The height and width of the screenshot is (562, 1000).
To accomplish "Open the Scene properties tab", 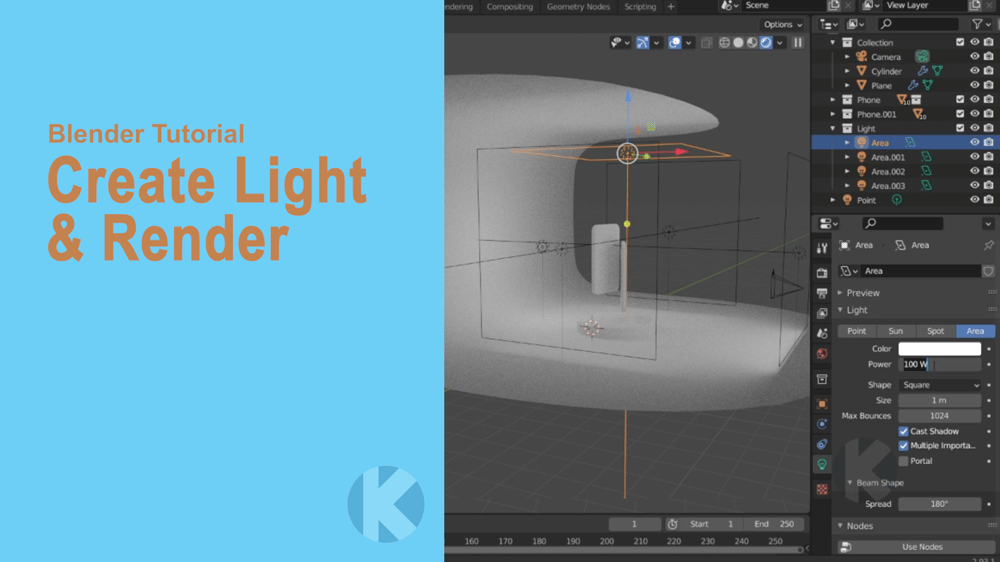I will tap(822, 334).
